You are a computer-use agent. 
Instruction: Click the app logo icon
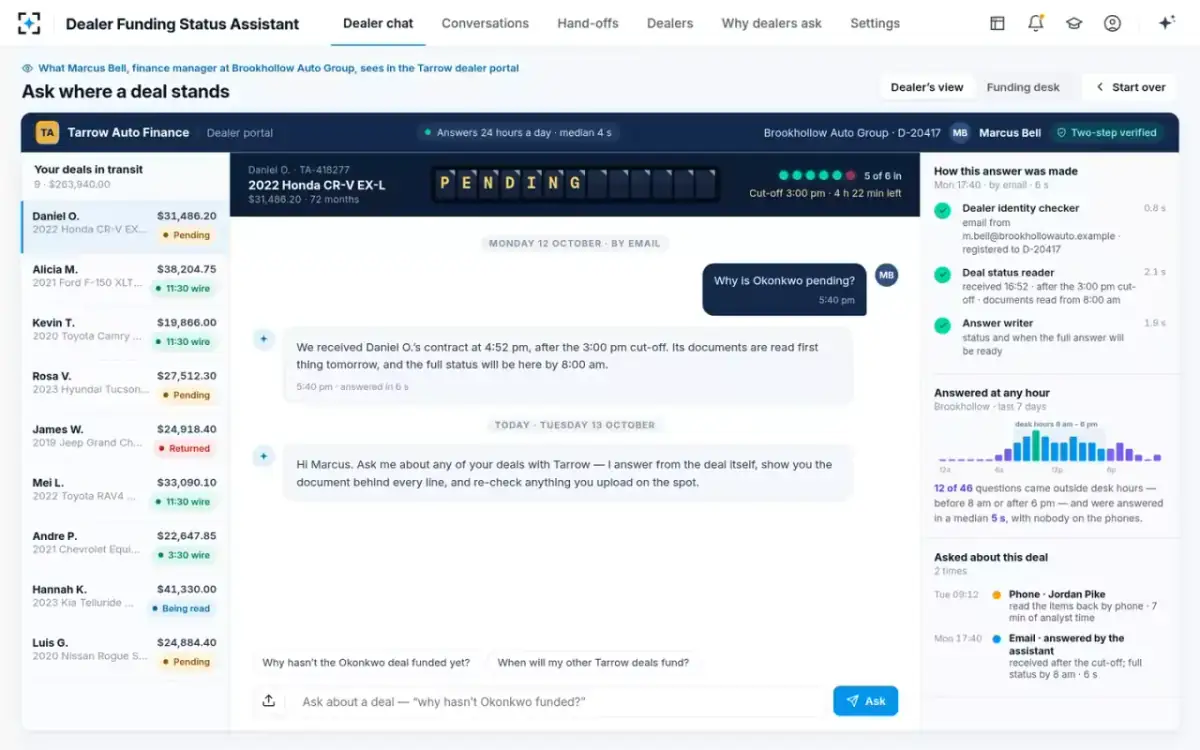point(29,23)
